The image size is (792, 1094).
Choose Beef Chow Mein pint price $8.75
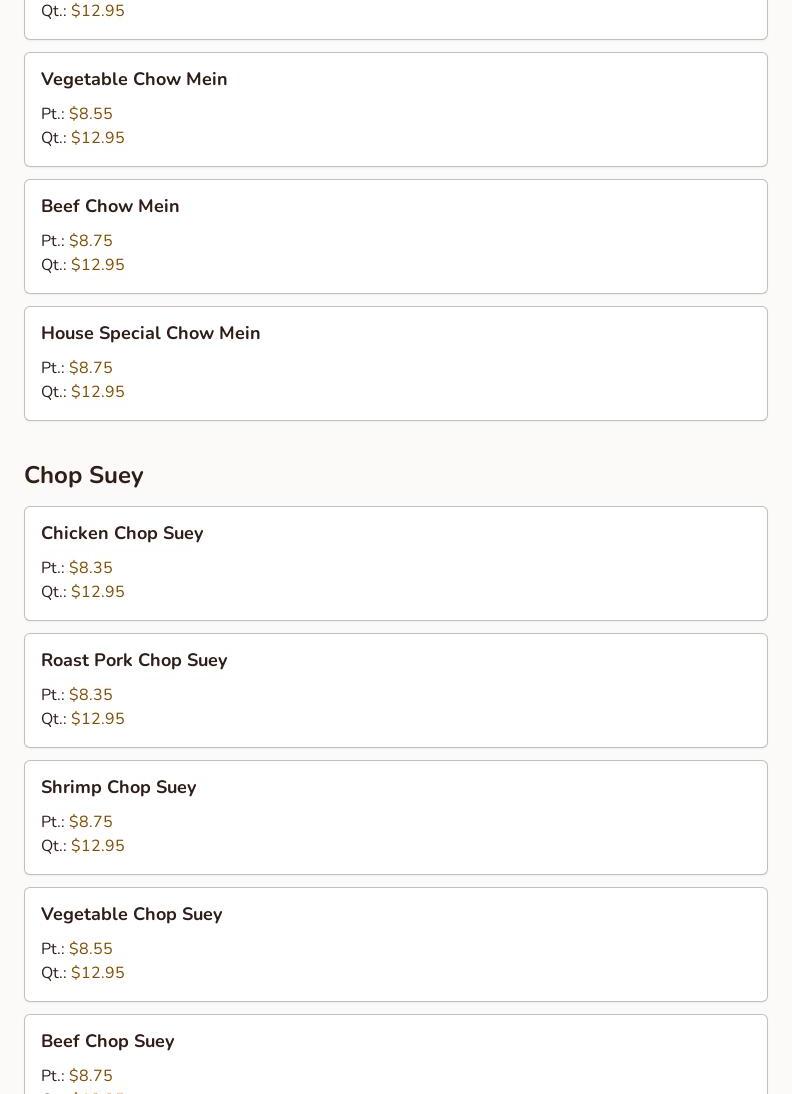(x=91, y=240)
